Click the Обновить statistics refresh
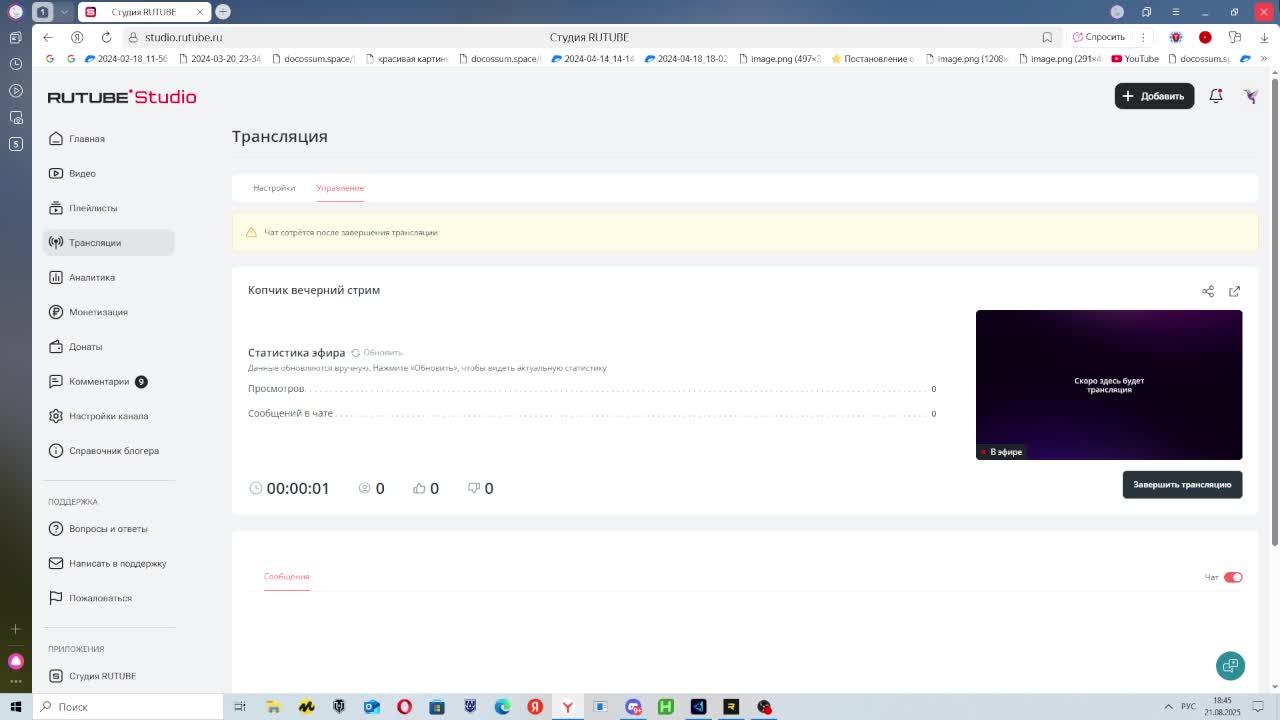The height and width of the screenshot is (720, 1280). click(x=376, y=353)
